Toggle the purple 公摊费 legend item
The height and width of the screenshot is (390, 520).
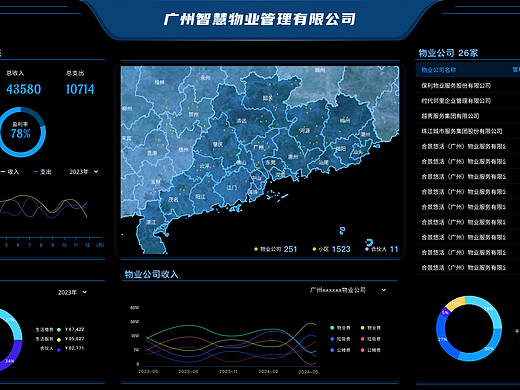pos(340,350)
